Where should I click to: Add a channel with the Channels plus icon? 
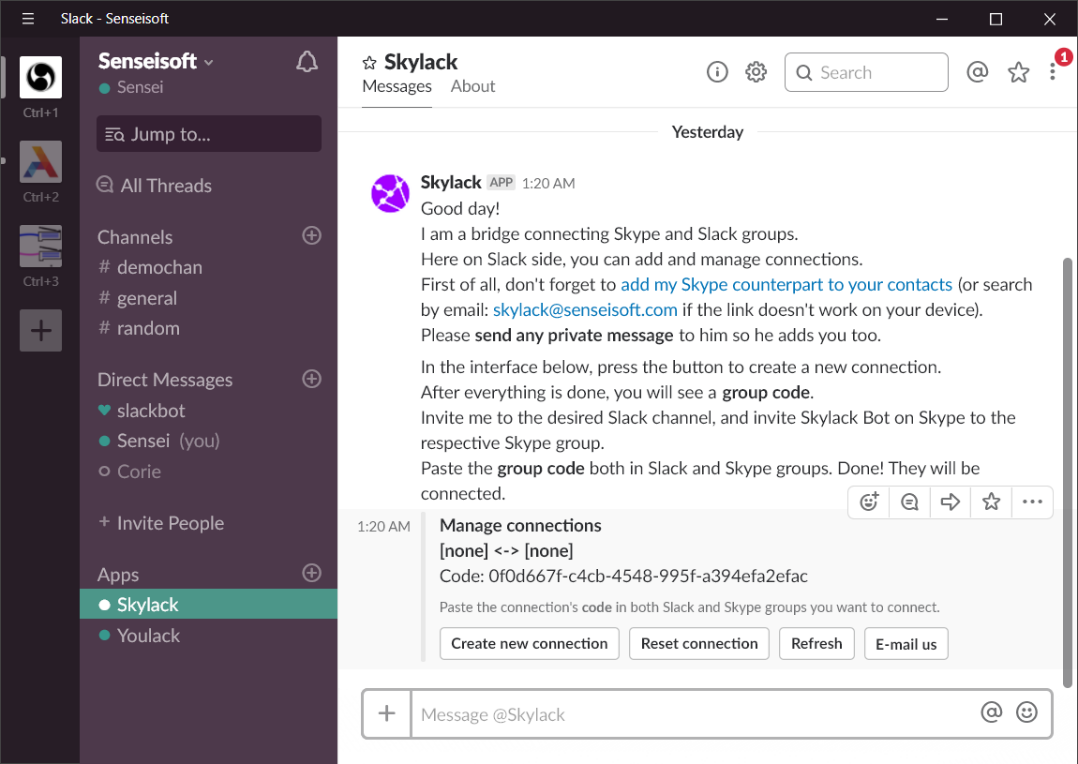coord(311,236)
